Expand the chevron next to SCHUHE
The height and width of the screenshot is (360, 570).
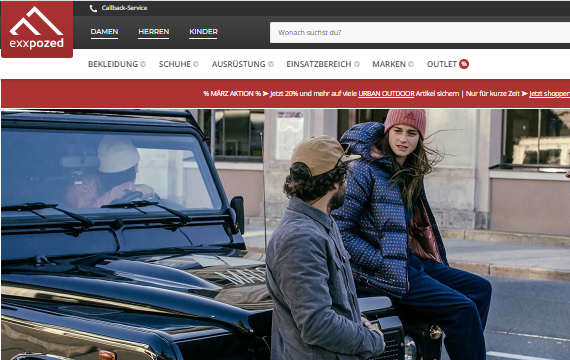(x=196, y=64)
